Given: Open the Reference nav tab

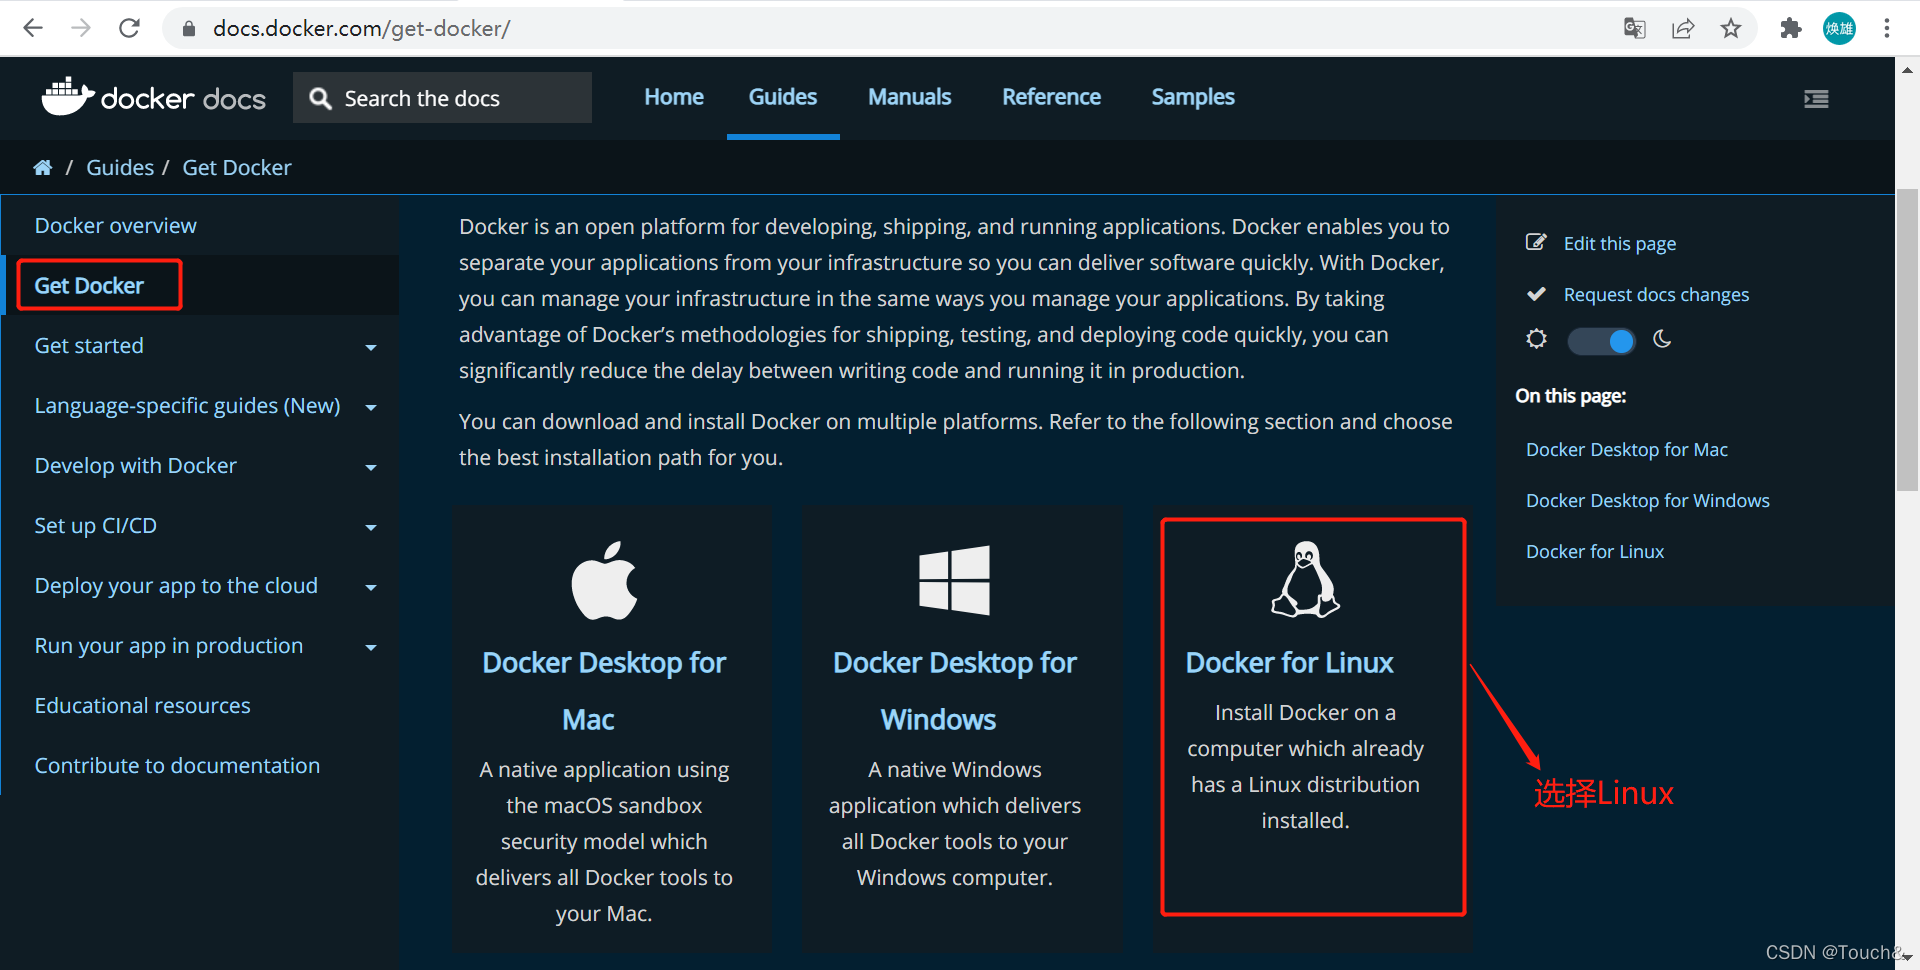Looking at the screenshot, I should (1051, 97).
